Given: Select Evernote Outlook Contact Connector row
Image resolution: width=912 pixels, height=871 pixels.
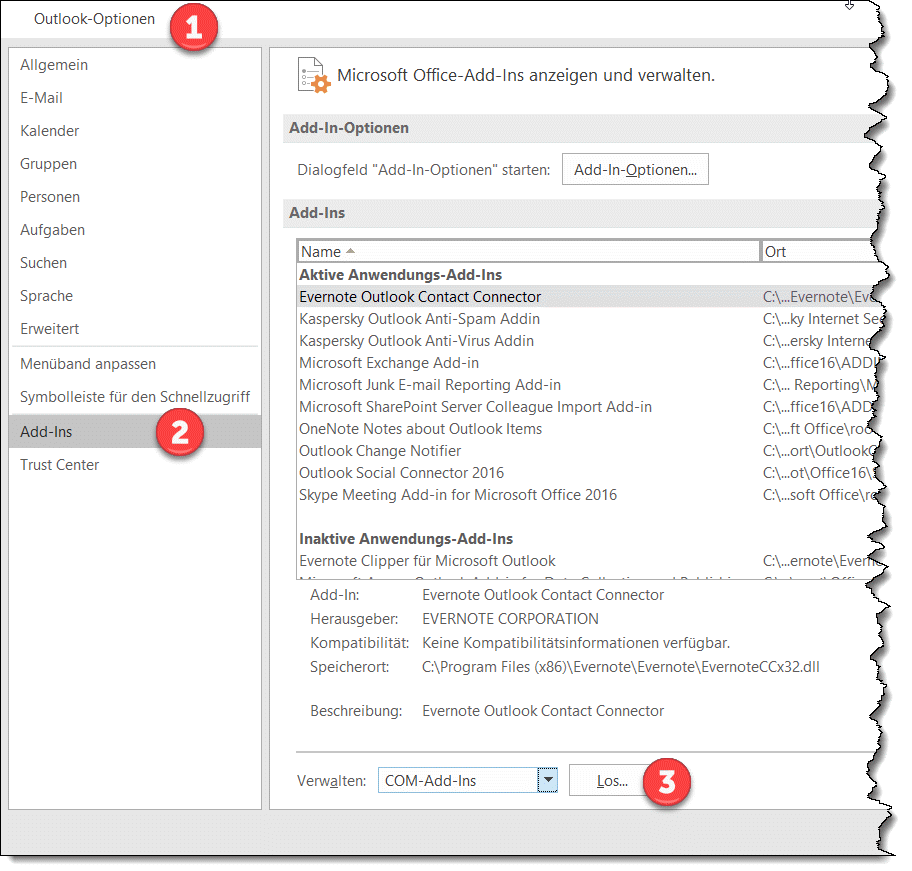Looking at the screenshot, I should click(587, 297).
